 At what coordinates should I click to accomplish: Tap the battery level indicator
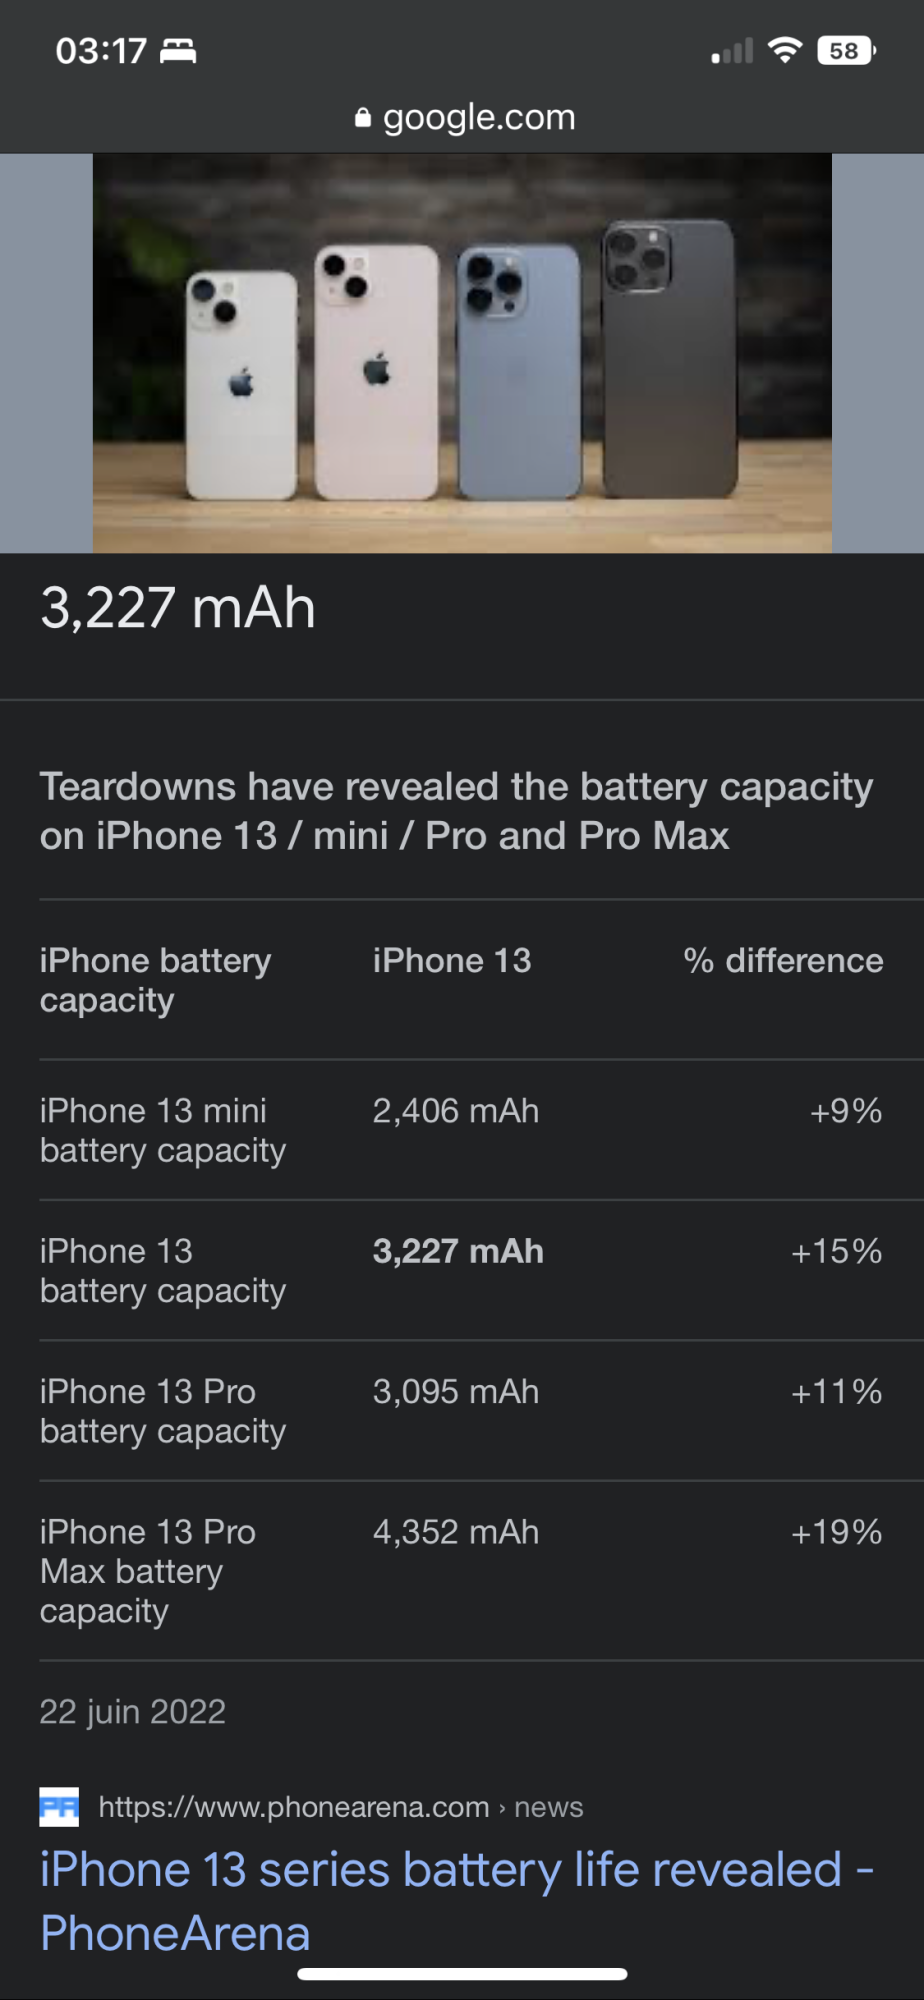point(846,50)
